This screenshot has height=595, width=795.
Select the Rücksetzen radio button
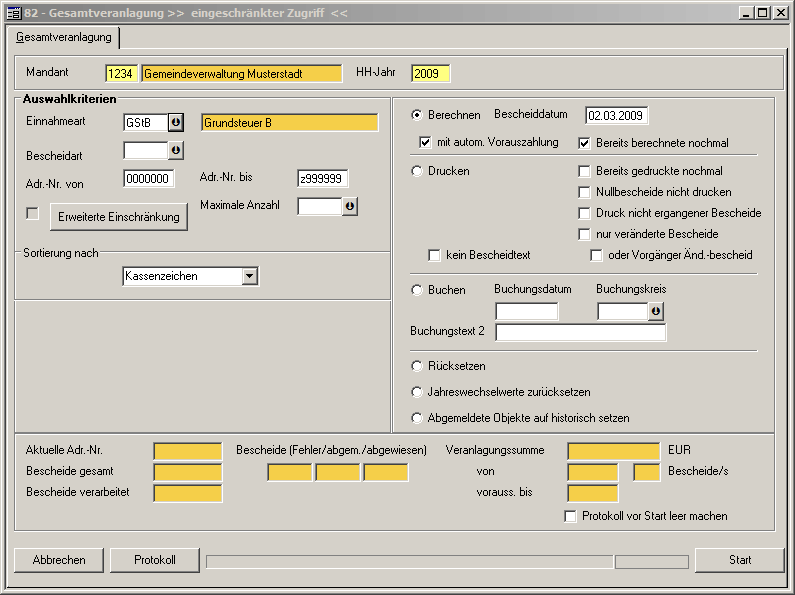click(x=418, y=366)
